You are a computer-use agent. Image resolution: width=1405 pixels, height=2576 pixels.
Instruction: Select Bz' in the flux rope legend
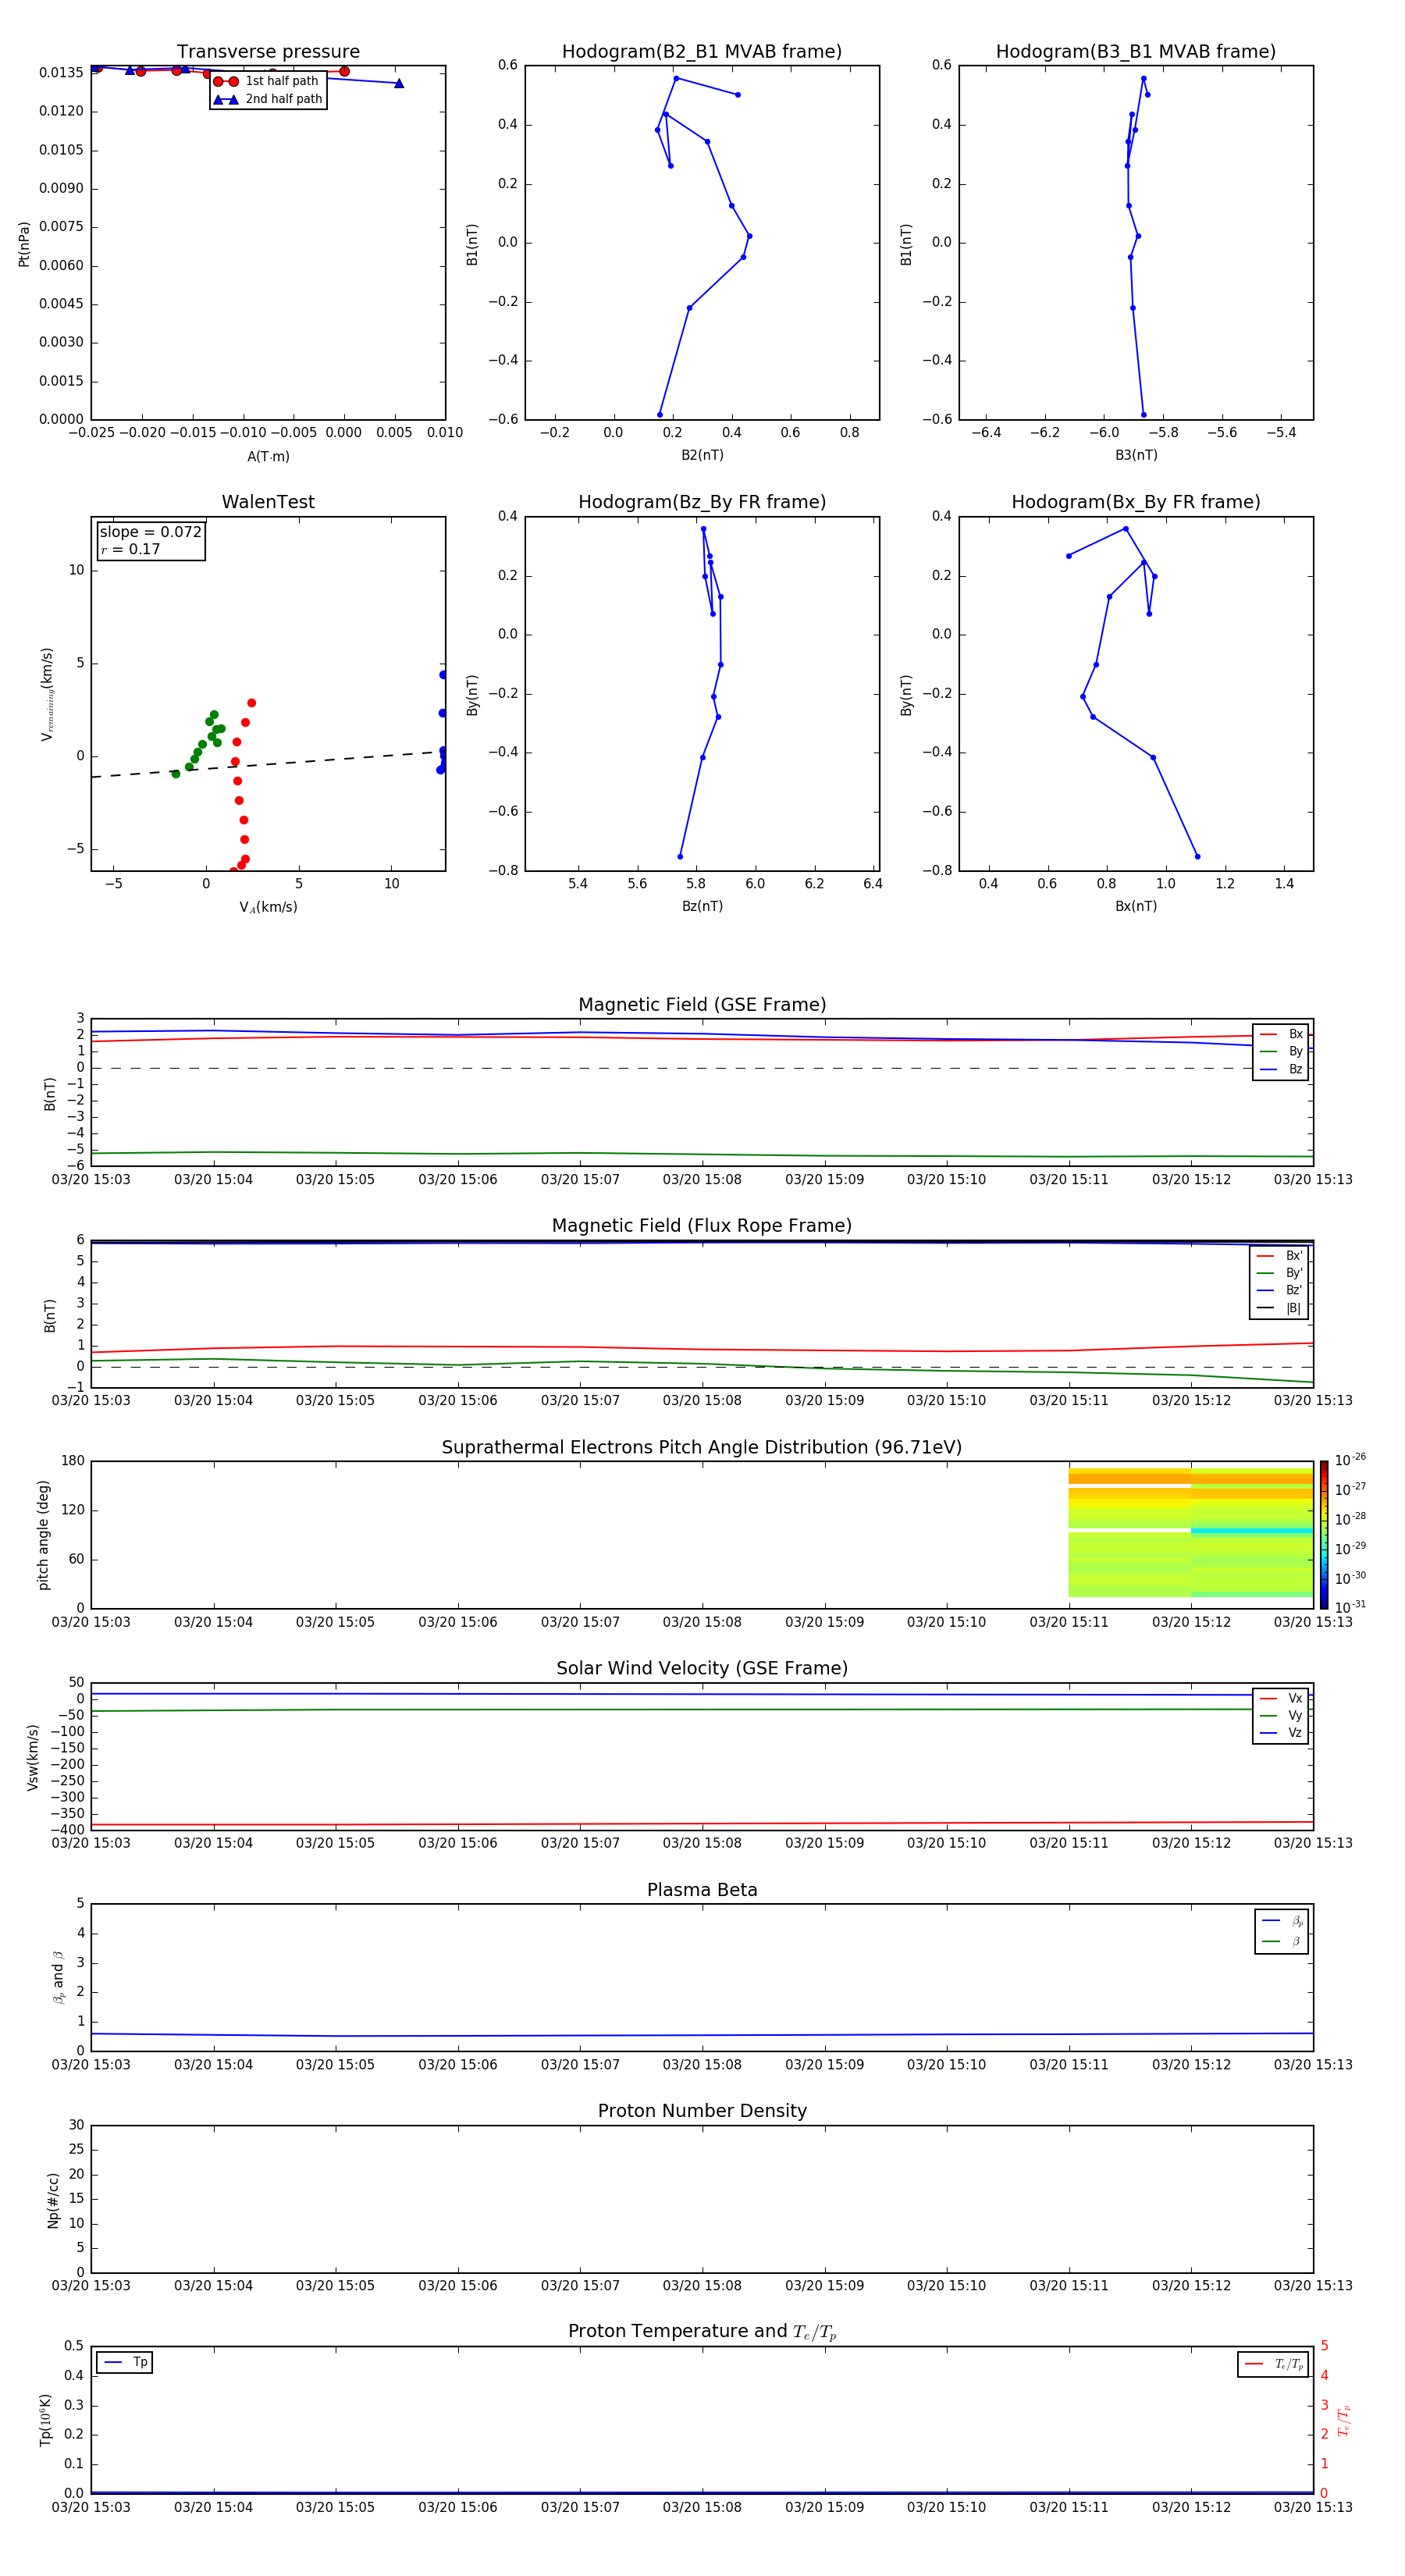point(1280,1290)
